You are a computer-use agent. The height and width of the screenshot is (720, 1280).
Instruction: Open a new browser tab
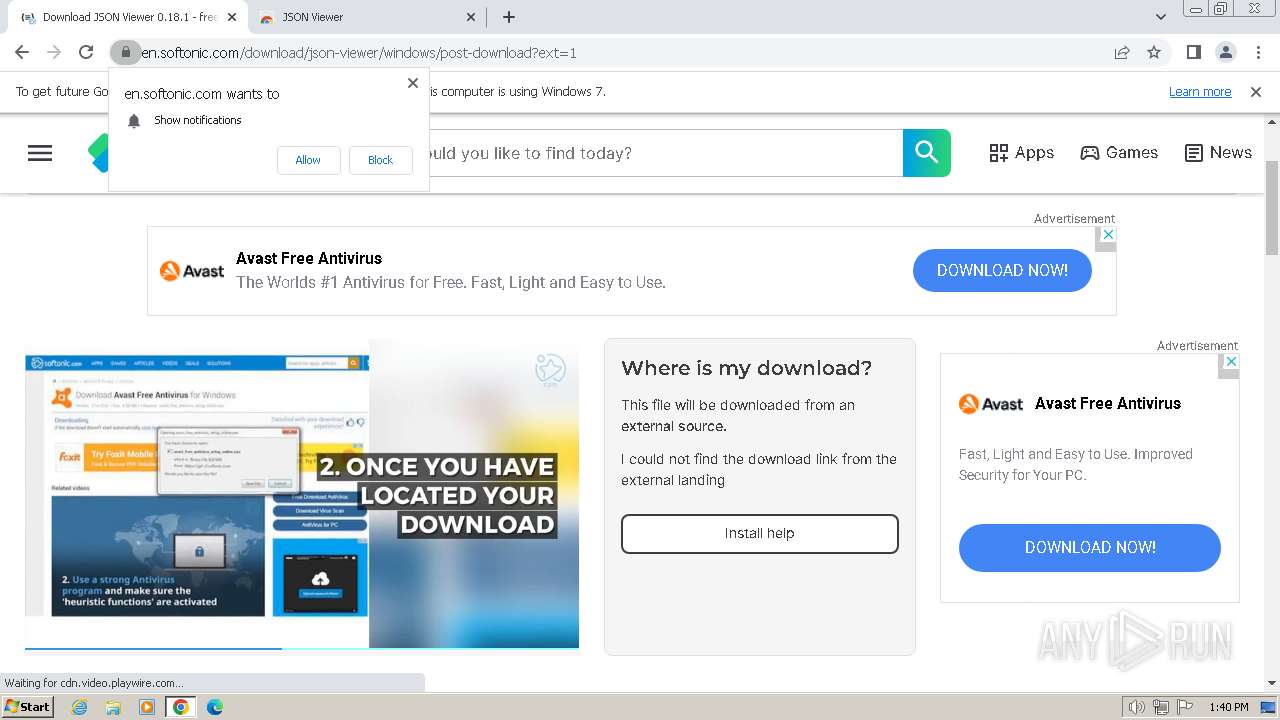tap(509, 17)
